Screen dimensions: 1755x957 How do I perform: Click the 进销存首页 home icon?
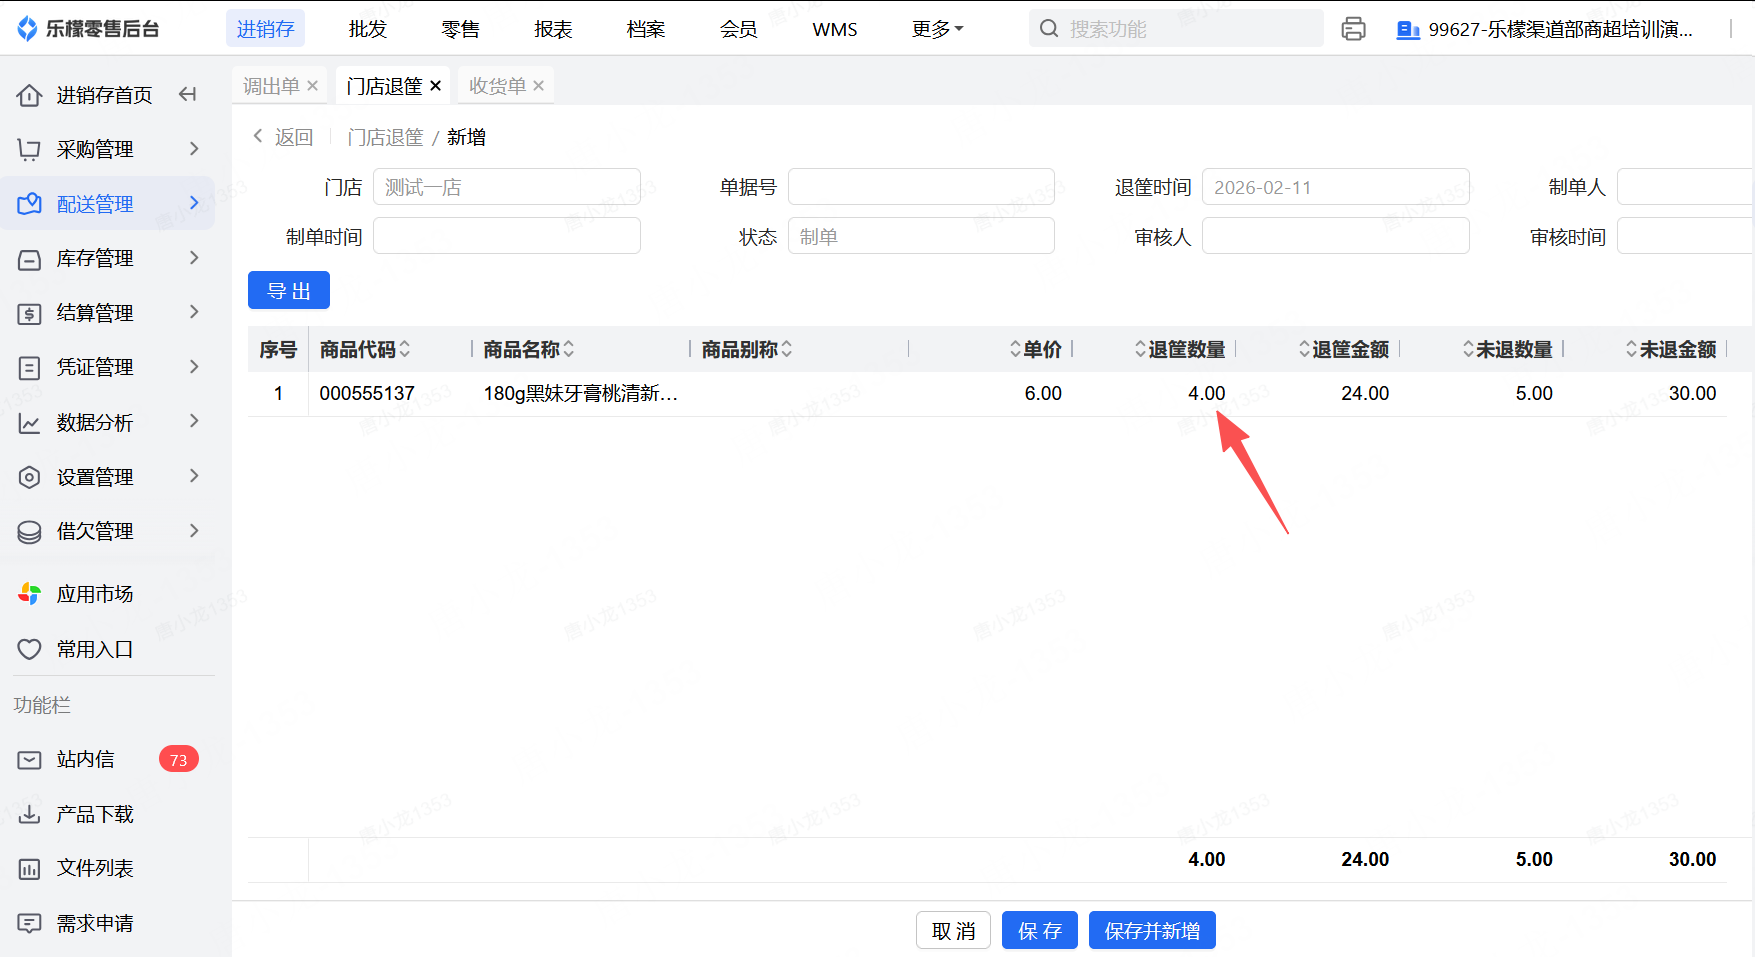point(30,95)
